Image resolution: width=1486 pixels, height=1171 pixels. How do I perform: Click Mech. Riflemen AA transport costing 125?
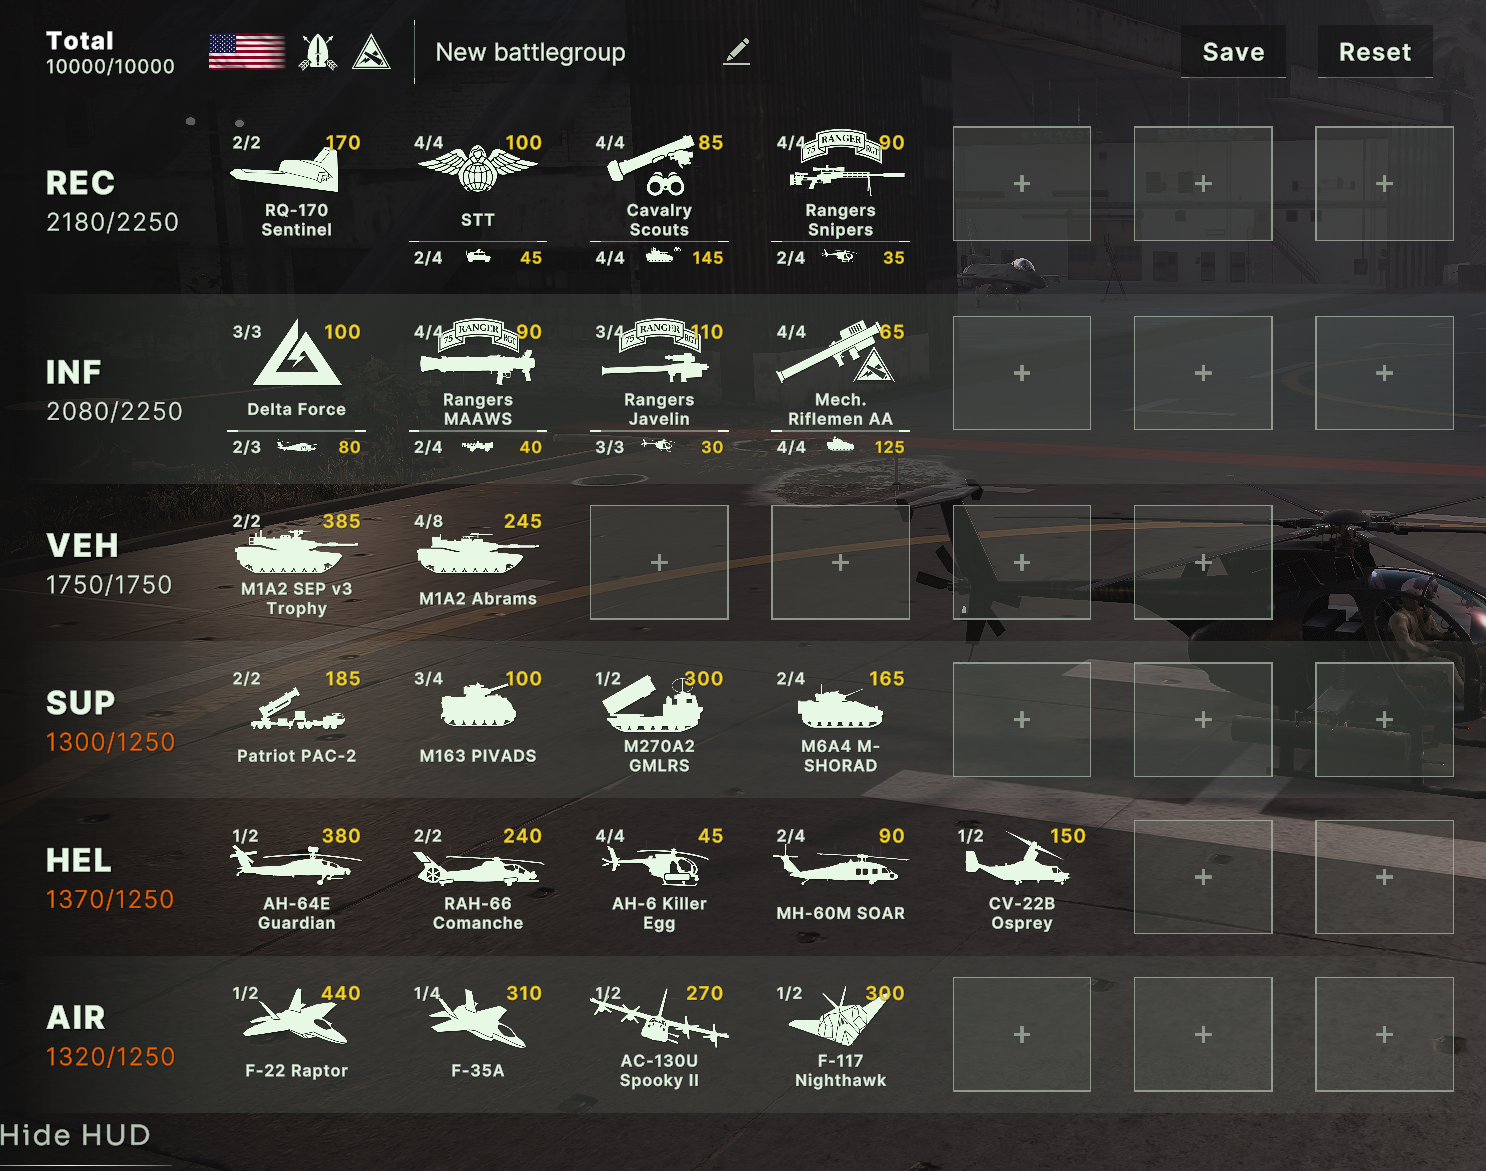(x=840, y=447)
